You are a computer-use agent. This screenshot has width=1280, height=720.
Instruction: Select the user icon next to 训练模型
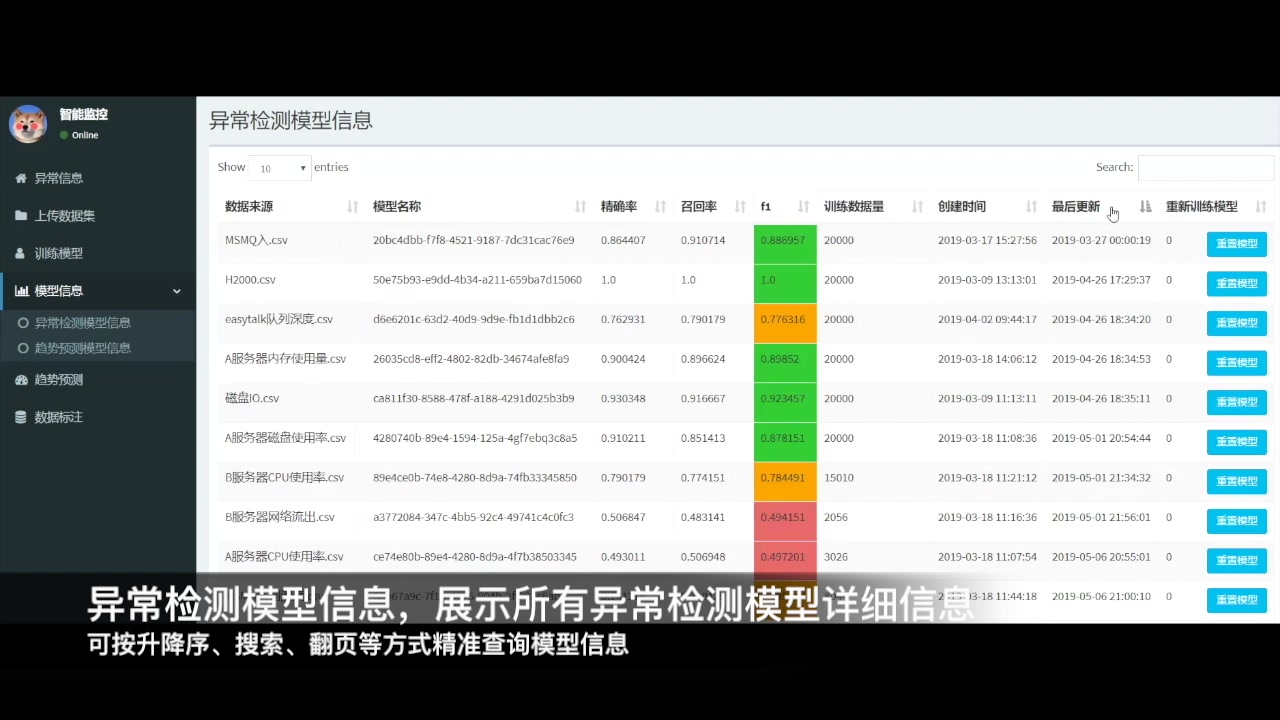[21, 253]
